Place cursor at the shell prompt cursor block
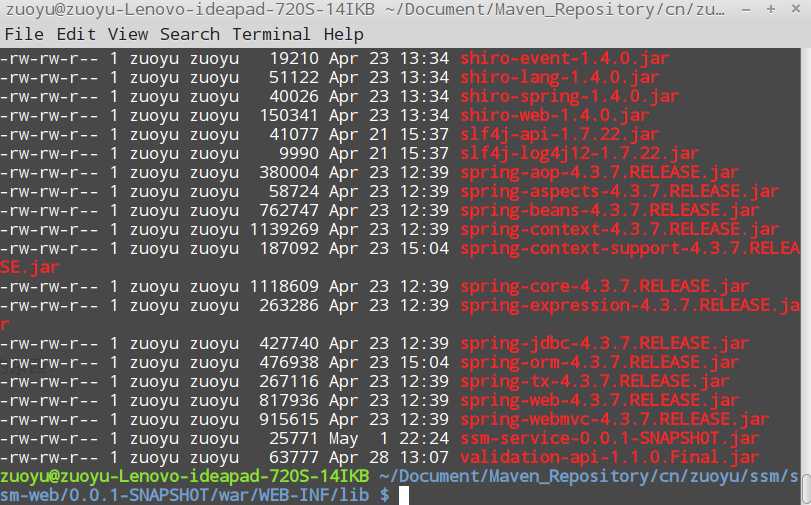 coord(403,495)
